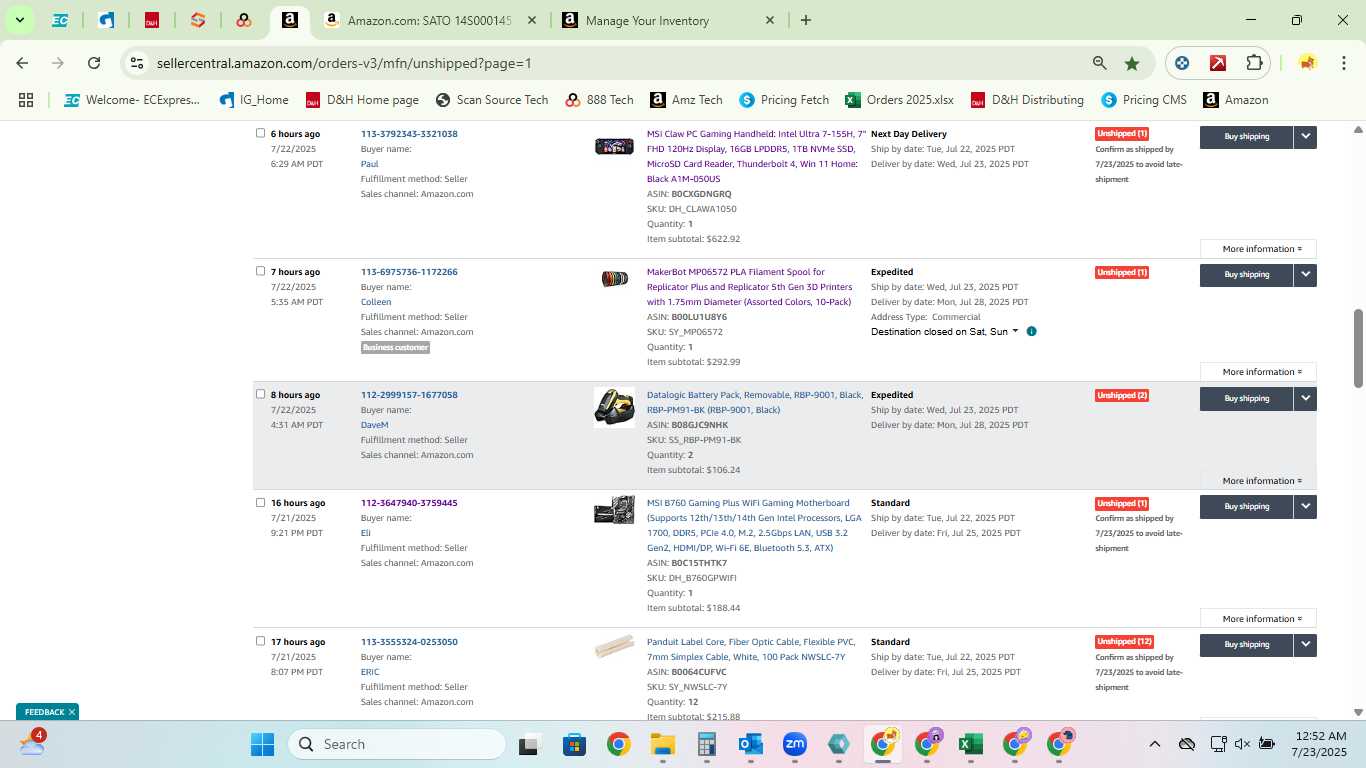Screen dimensions: 1366x768
Task: Open the D&H Home page bookmark
Action: pos(362,100)
